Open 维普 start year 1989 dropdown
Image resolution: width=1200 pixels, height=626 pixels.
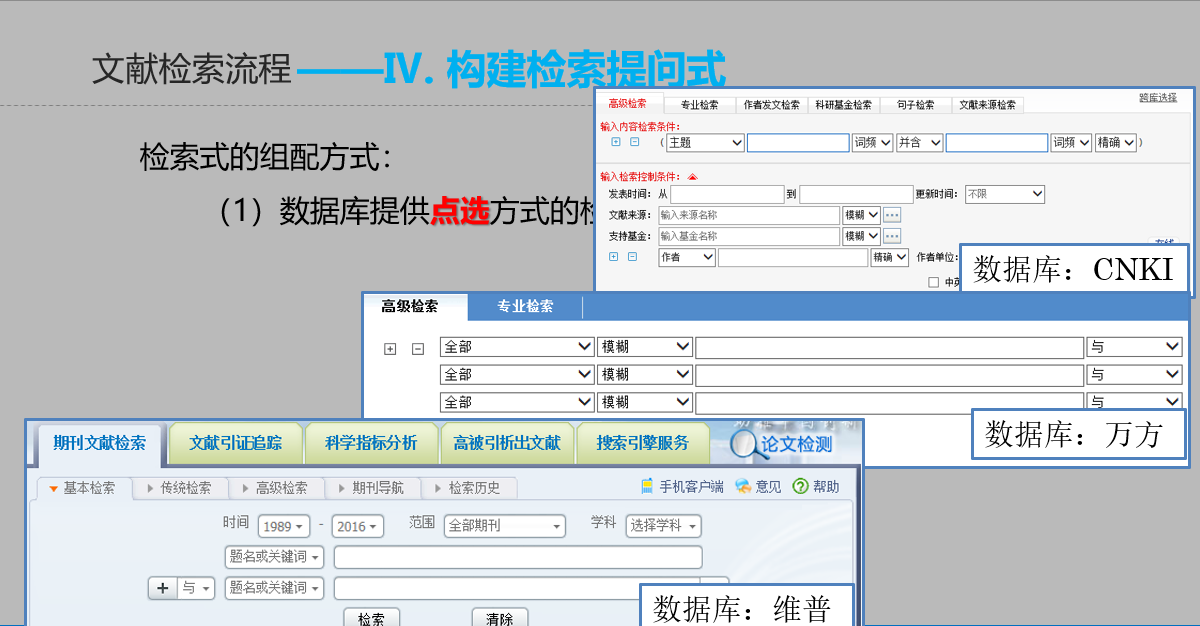click(x=284, y=526)
